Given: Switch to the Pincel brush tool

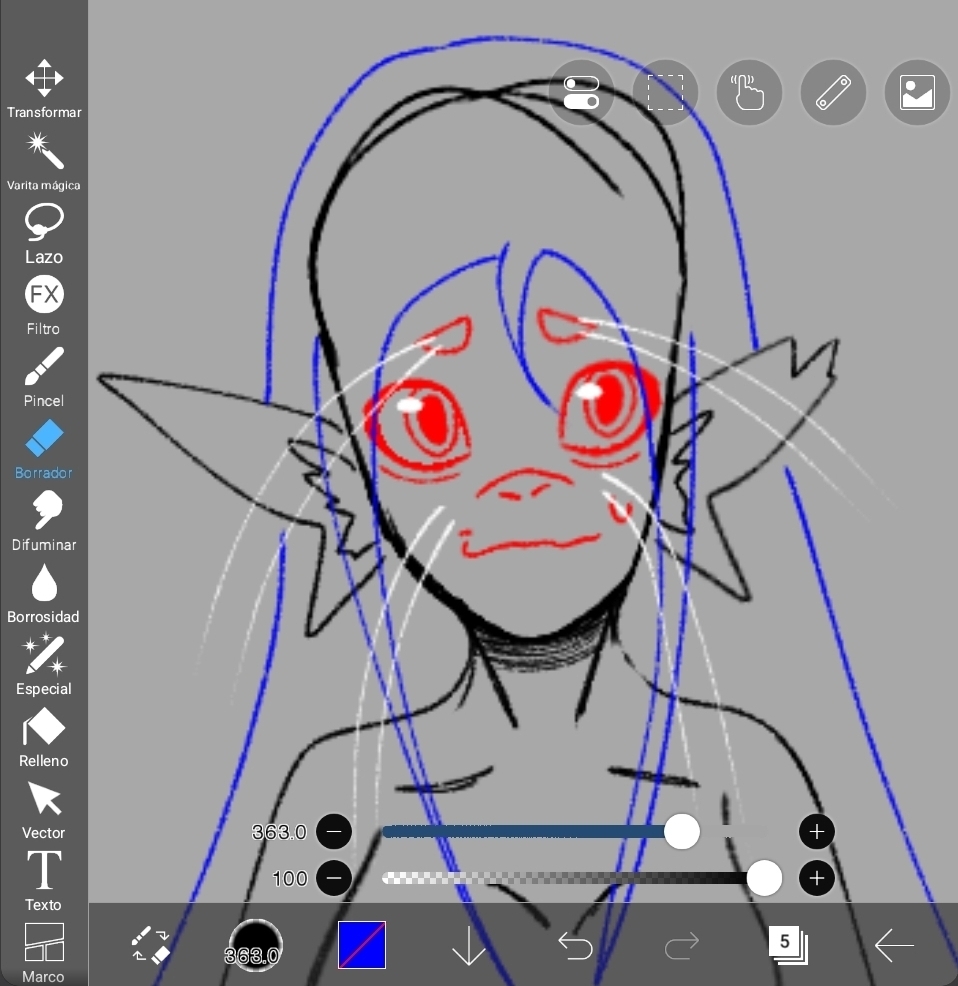Looking at the screenshot, I should [44, 376].
